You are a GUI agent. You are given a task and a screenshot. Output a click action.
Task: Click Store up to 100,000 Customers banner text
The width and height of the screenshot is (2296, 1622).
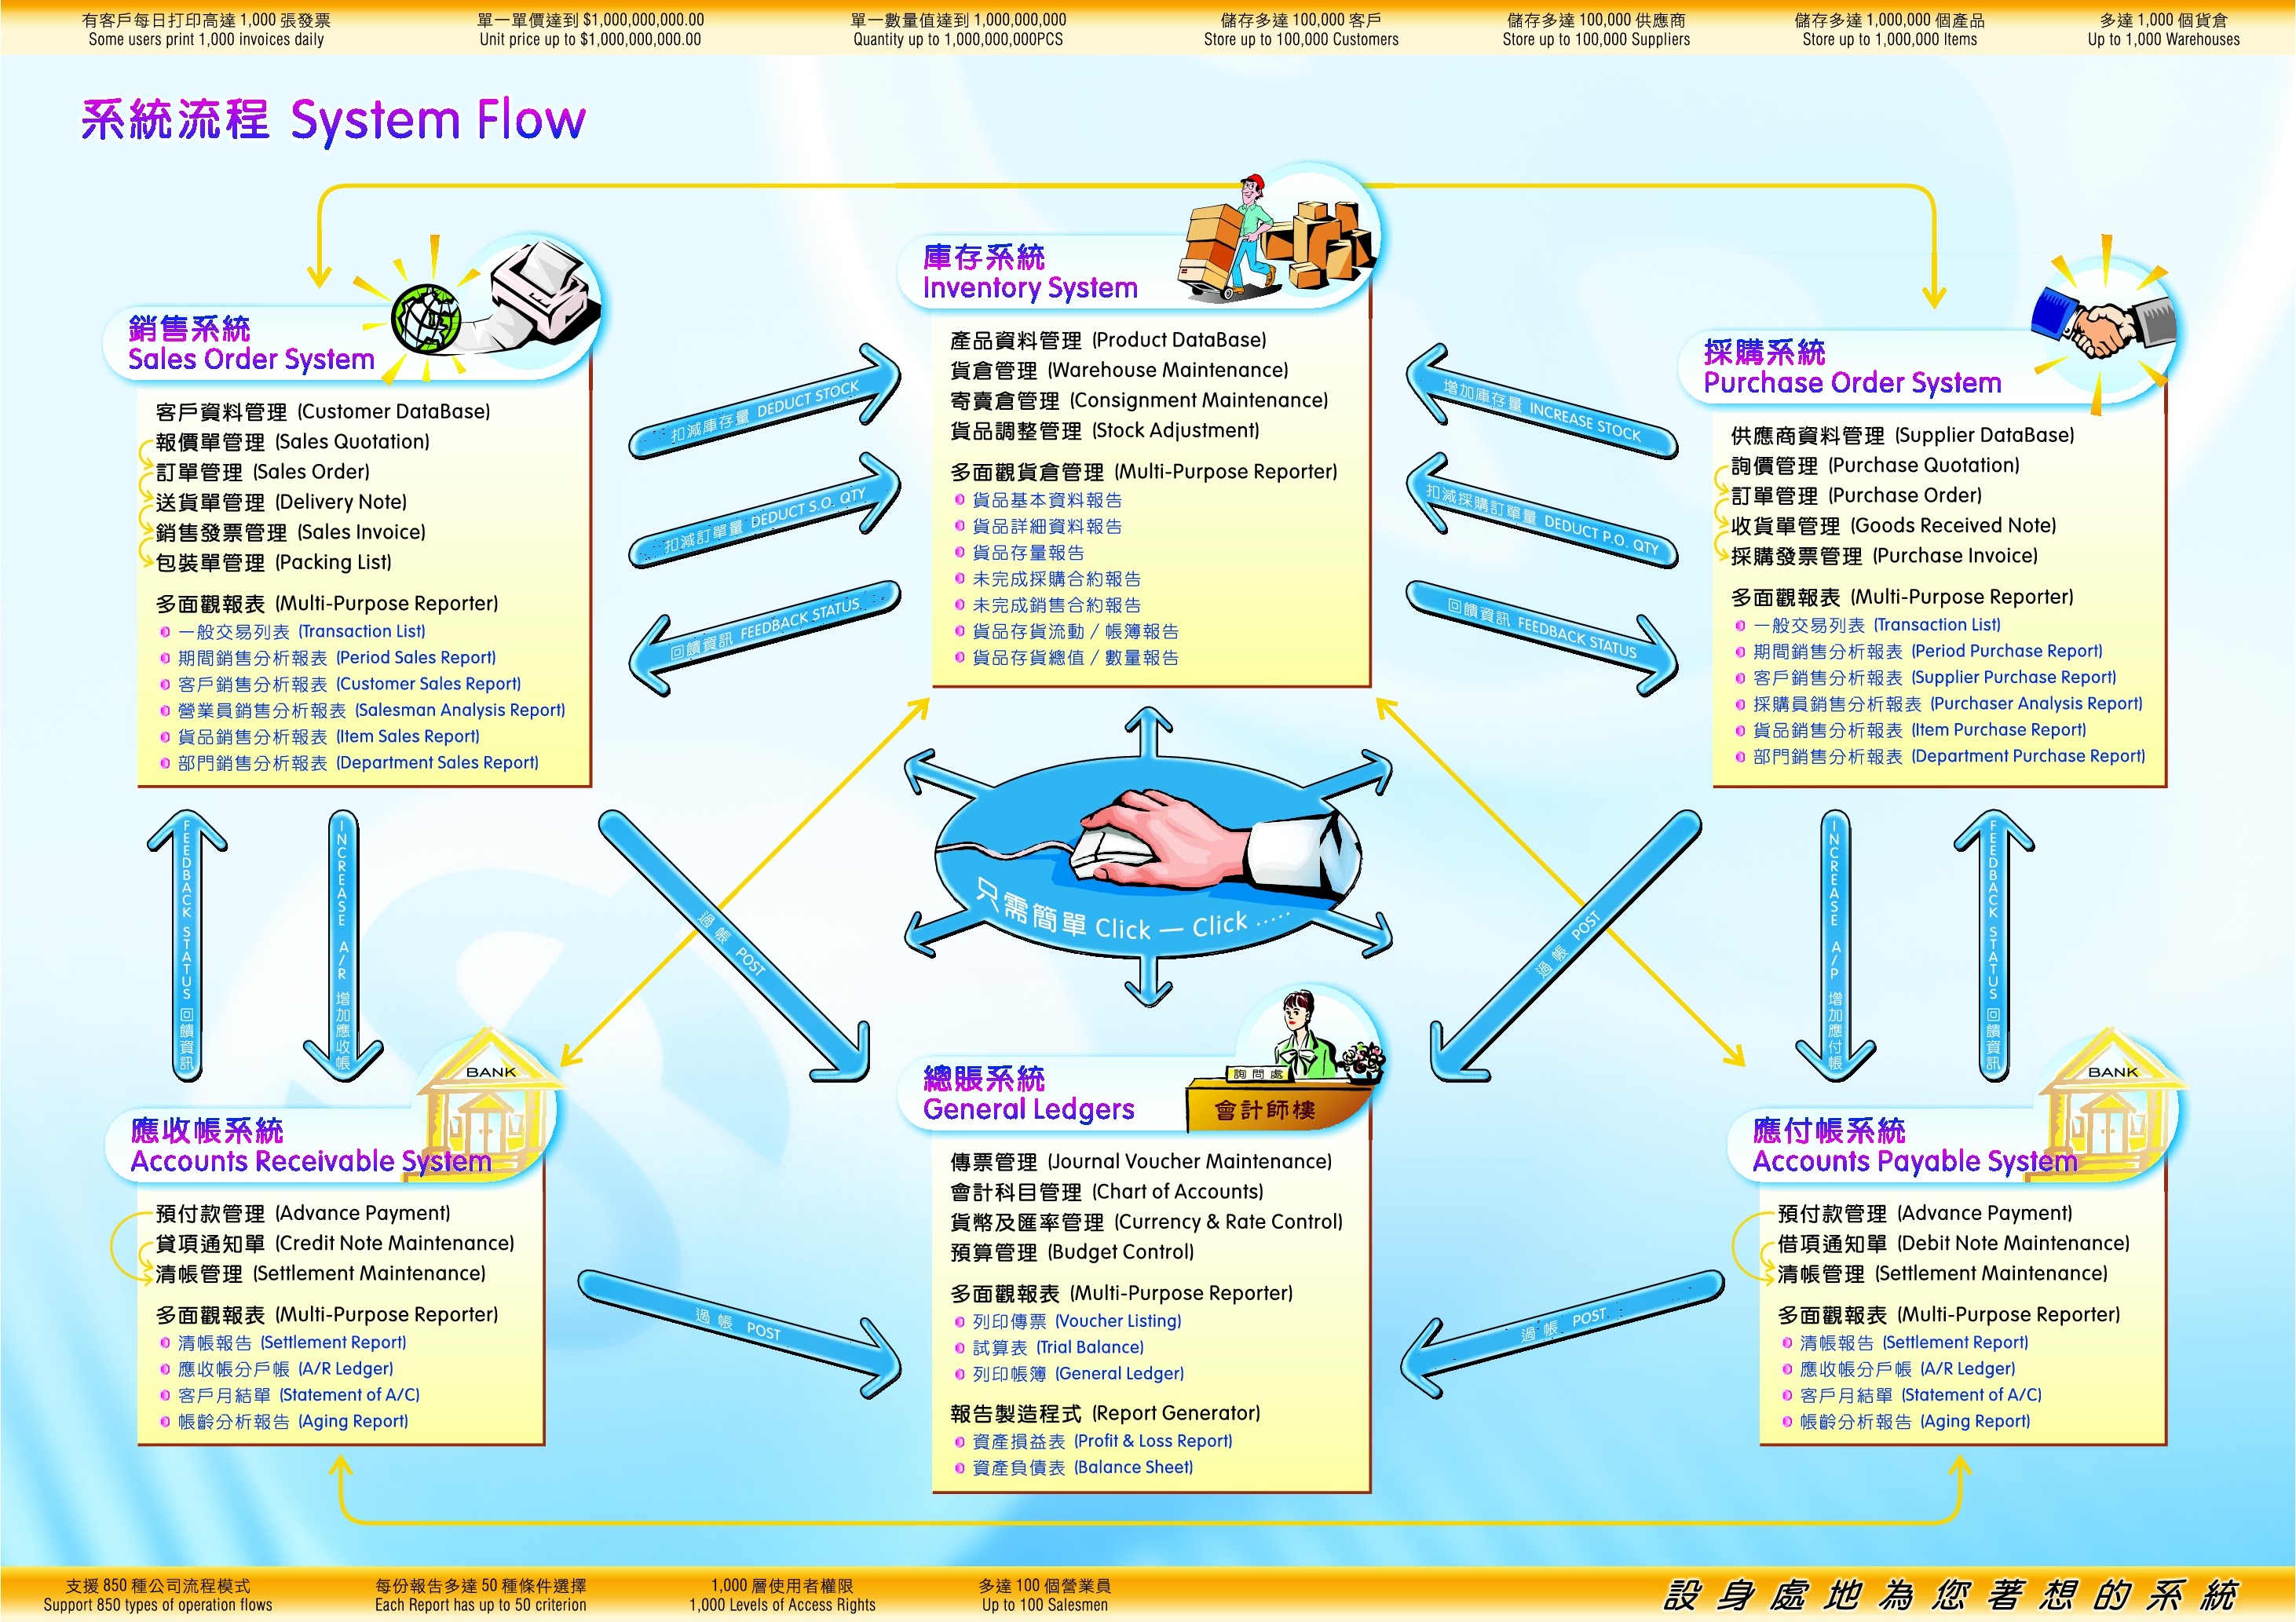click(1301, 40)
